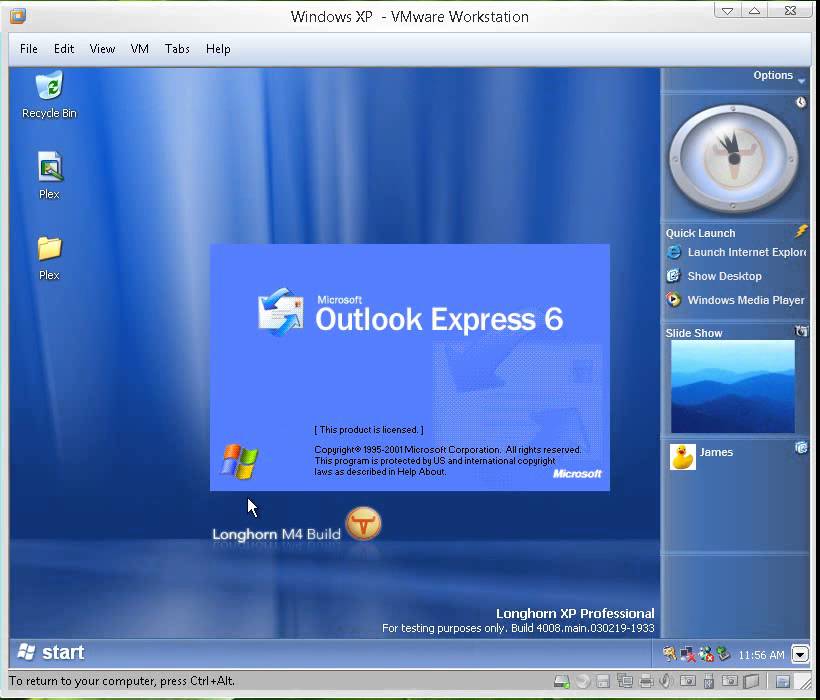Click the 'To return to your computer' status text

pos(122,681)
